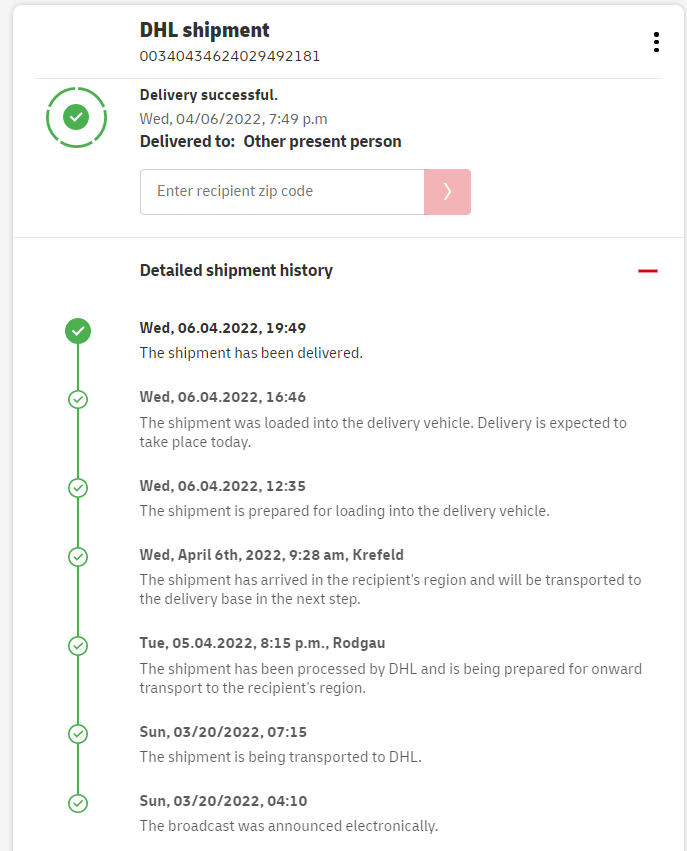Click the Krefeld arrival timeline checkmark

click(78, 556)
